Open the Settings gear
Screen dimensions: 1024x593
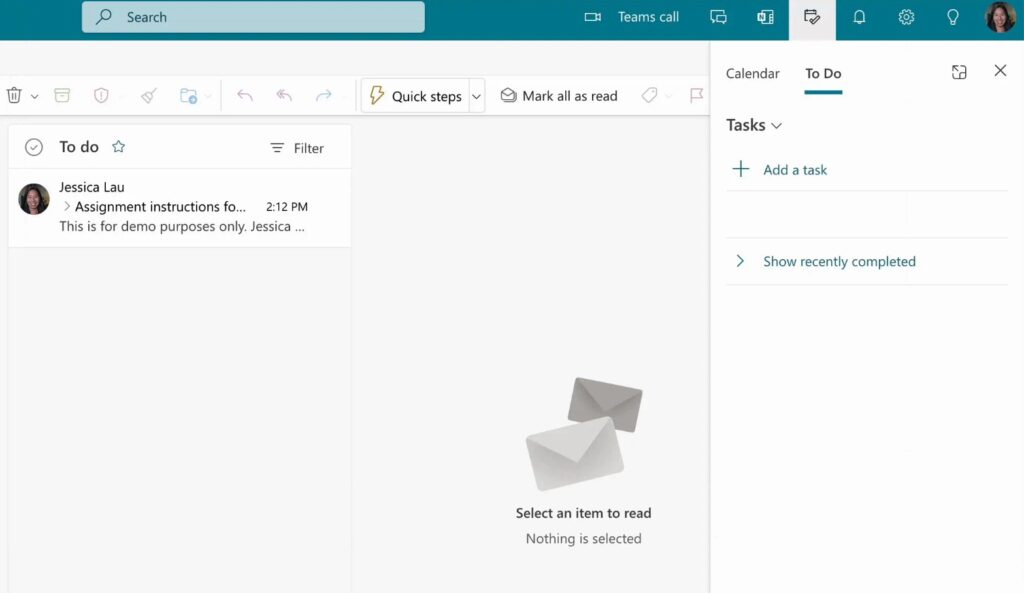tap(906, 17)
